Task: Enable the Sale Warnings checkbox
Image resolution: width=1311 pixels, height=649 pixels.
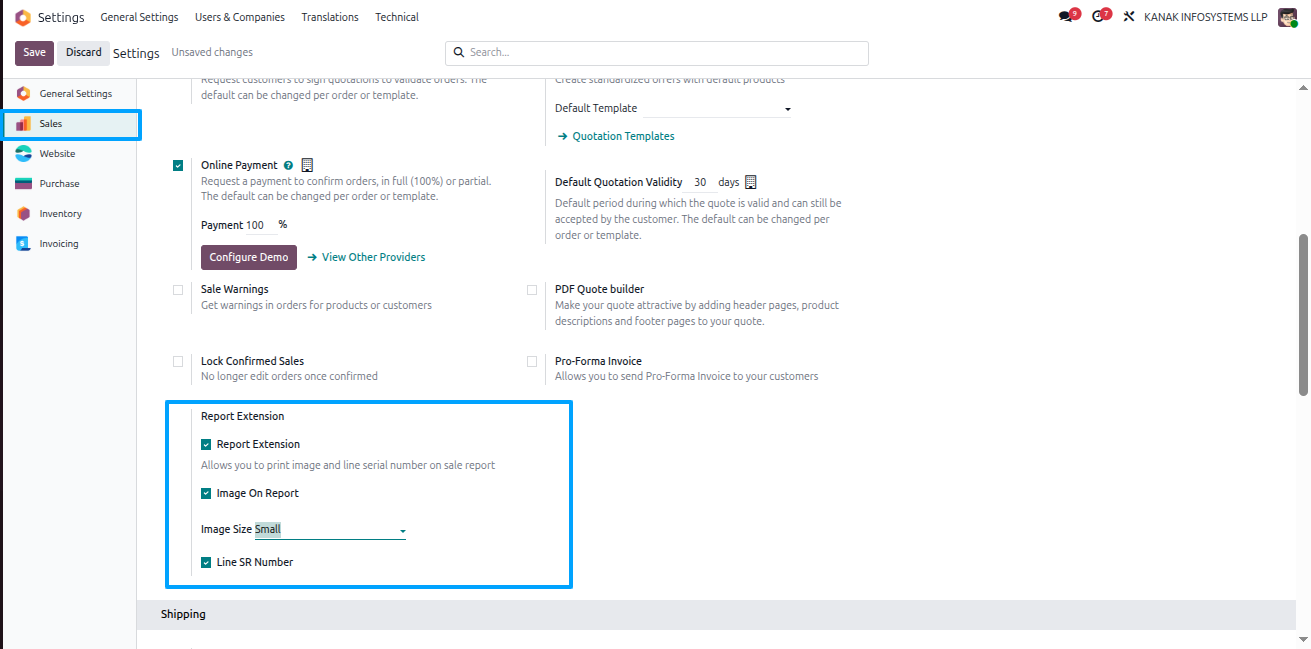Action: click(x=178, y=290)
